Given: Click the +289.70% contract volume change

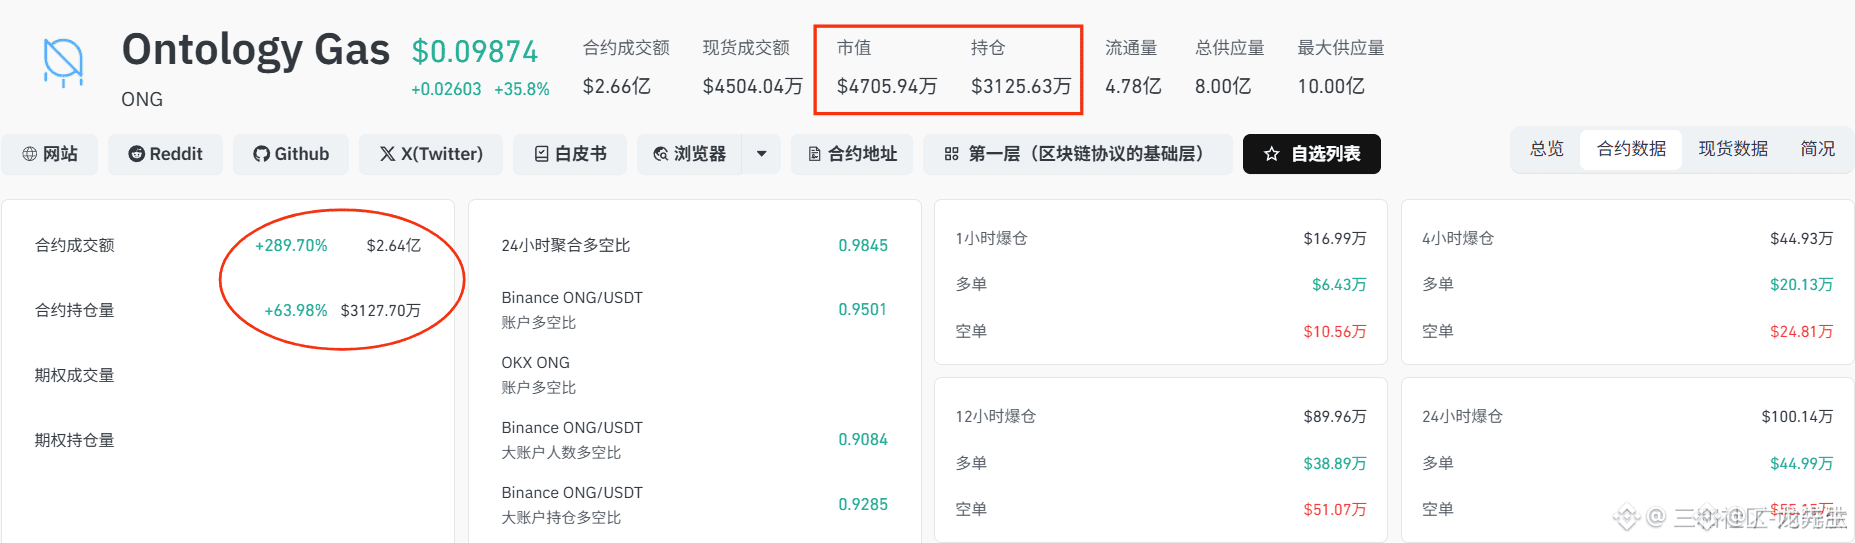Looking at the screenshot, I should click(291, 246).
